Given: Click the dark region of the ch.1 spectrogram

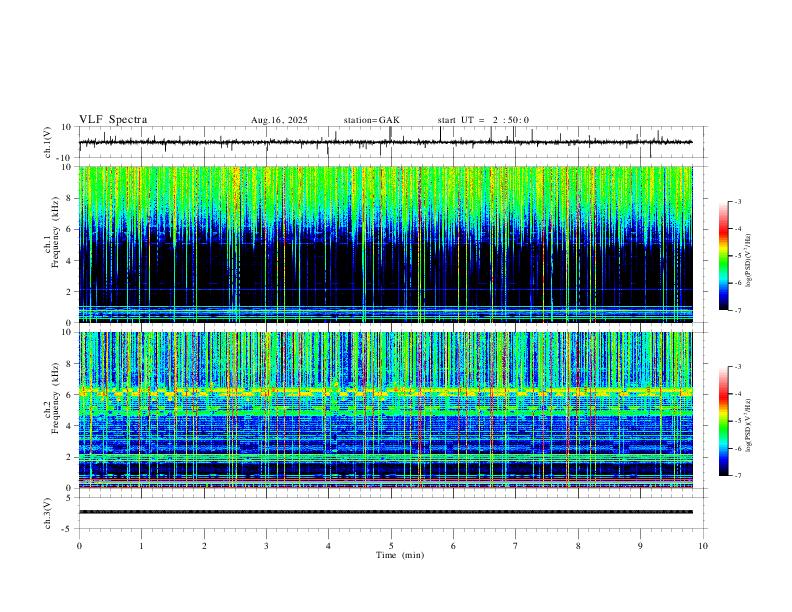Looking at the screenshot, I should click(x=385, y=273).
